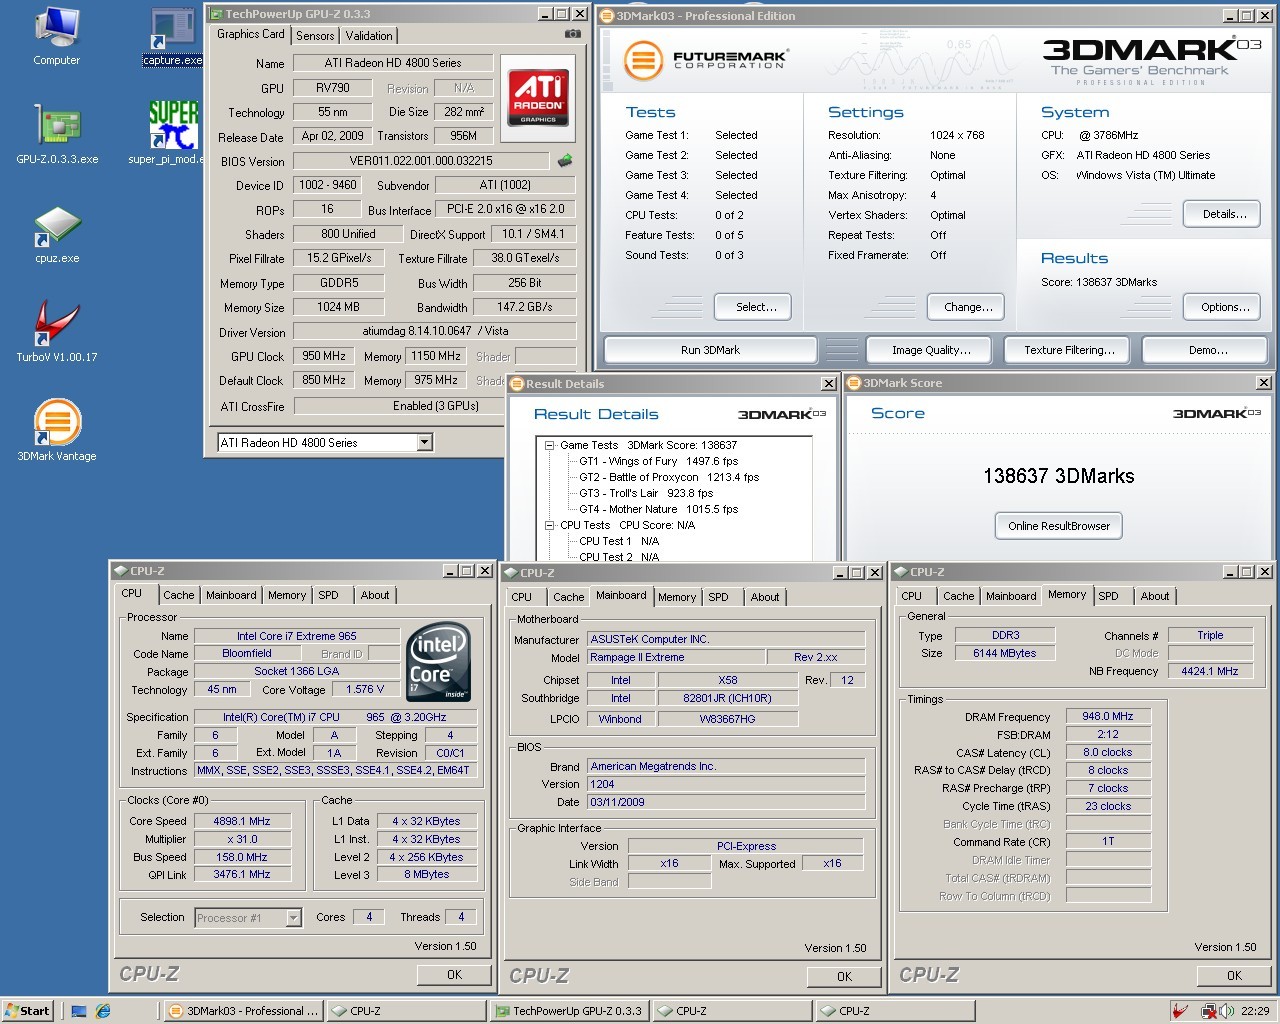
Task: Click results Options button in 3DMark03
Action: click(x=1224, y=307)
